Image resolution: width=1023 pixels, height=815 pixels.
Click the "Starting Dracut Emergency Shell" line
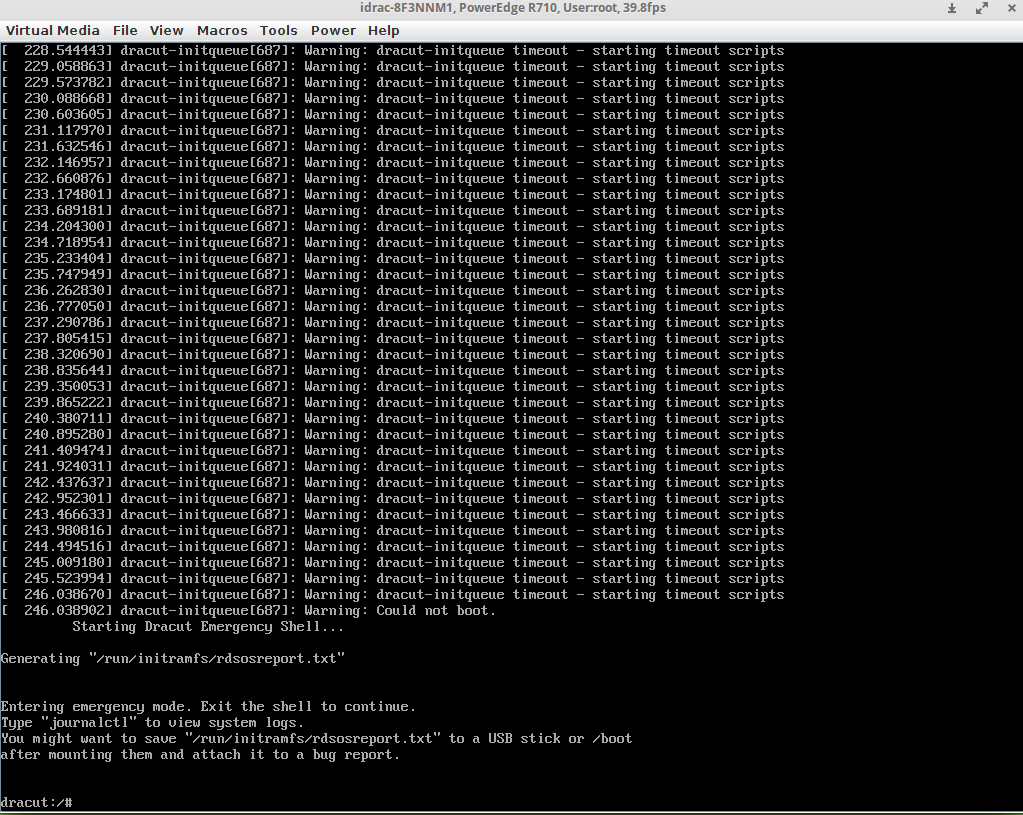point(208,626)
